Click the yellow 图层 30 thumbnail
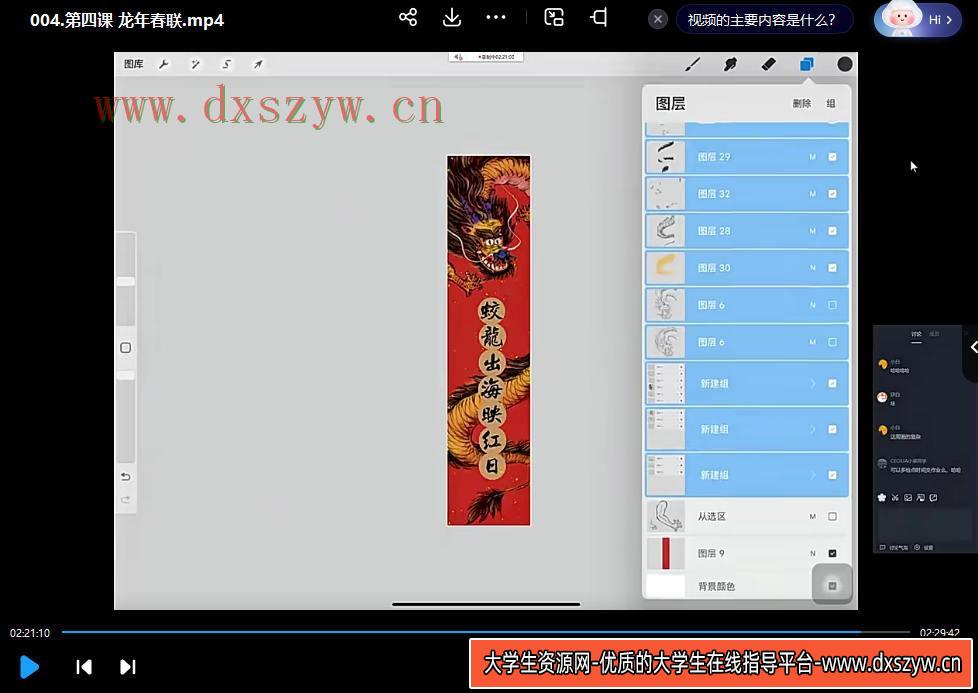Screen dimensions: 978x693 point(665,268)
